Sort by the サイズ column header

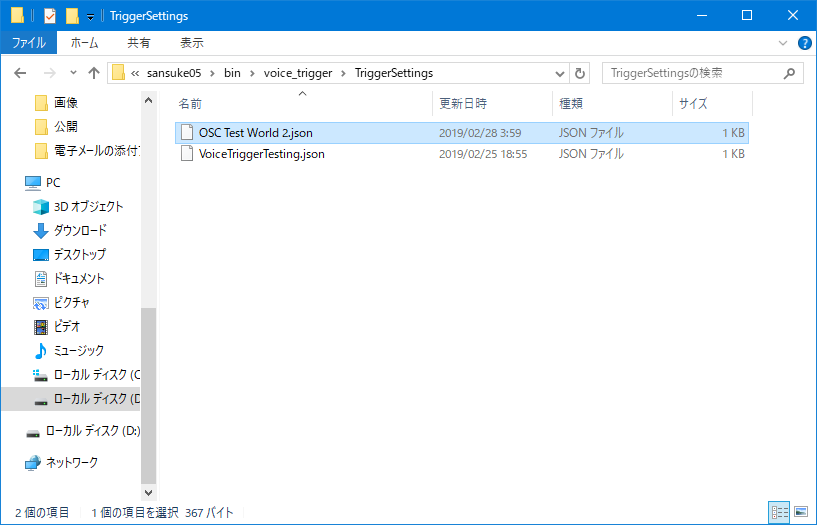[712, 104]
